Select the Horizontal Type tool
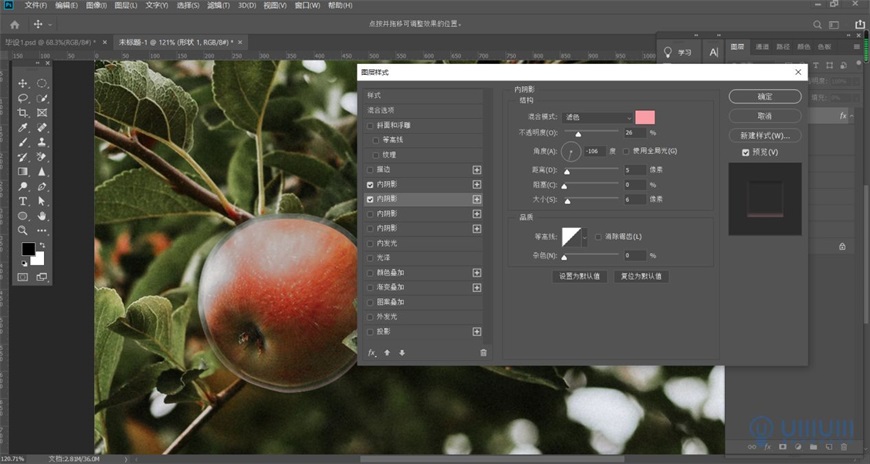The height and width of the screenshot is (464, 870). pyautogui.click(x=23, y=201)
